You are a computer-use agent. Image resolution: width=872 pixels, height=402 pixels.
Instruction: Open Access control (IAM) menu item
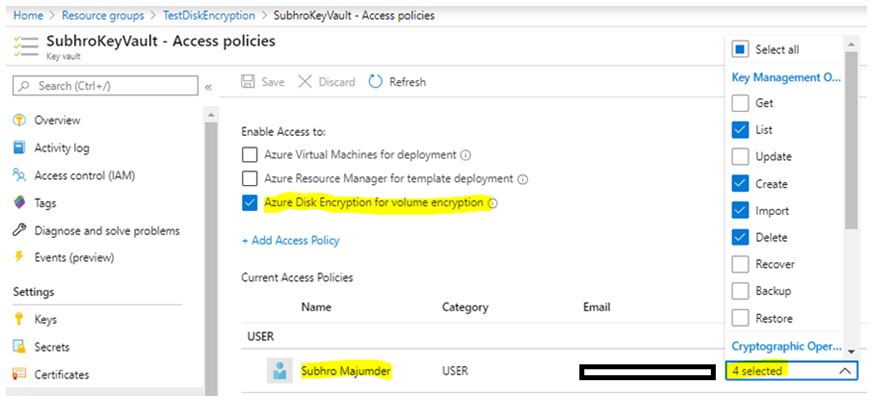pyautogui.click(x=84, y=176)
